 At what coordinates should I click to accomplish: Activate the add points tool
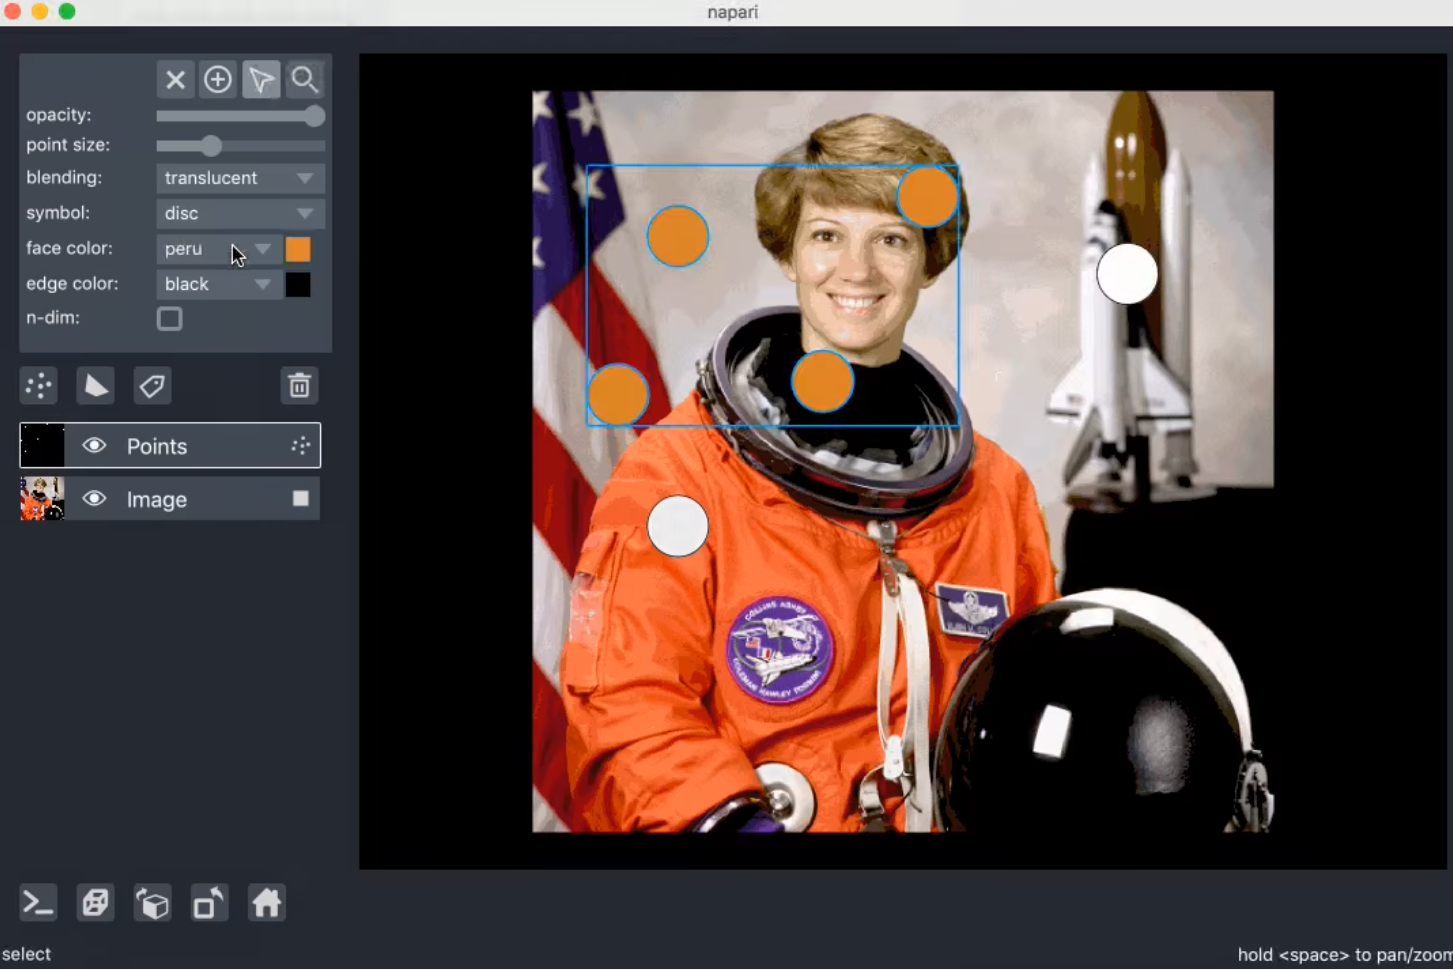218,80
